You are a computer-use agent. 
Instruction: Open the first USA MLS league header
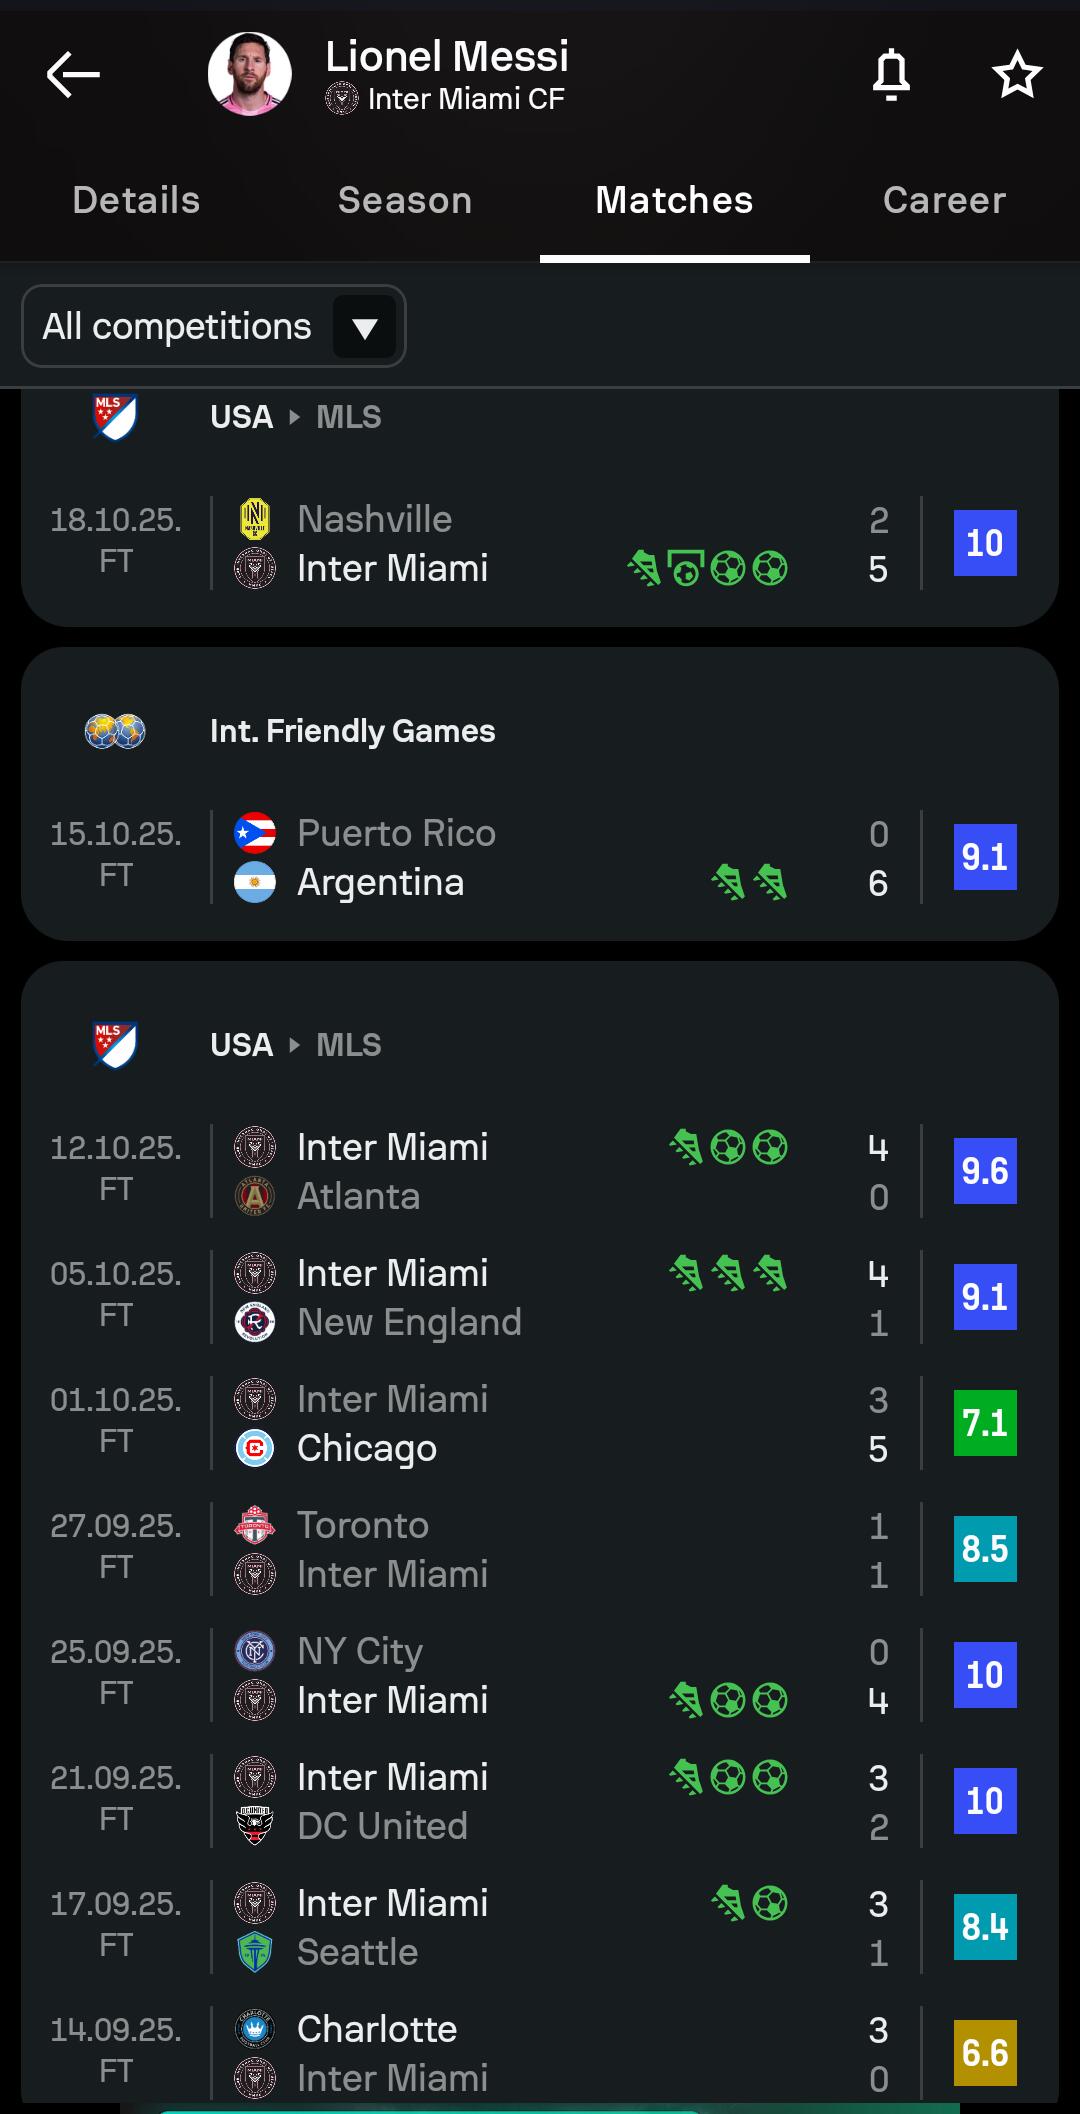[x=296, y=417]
